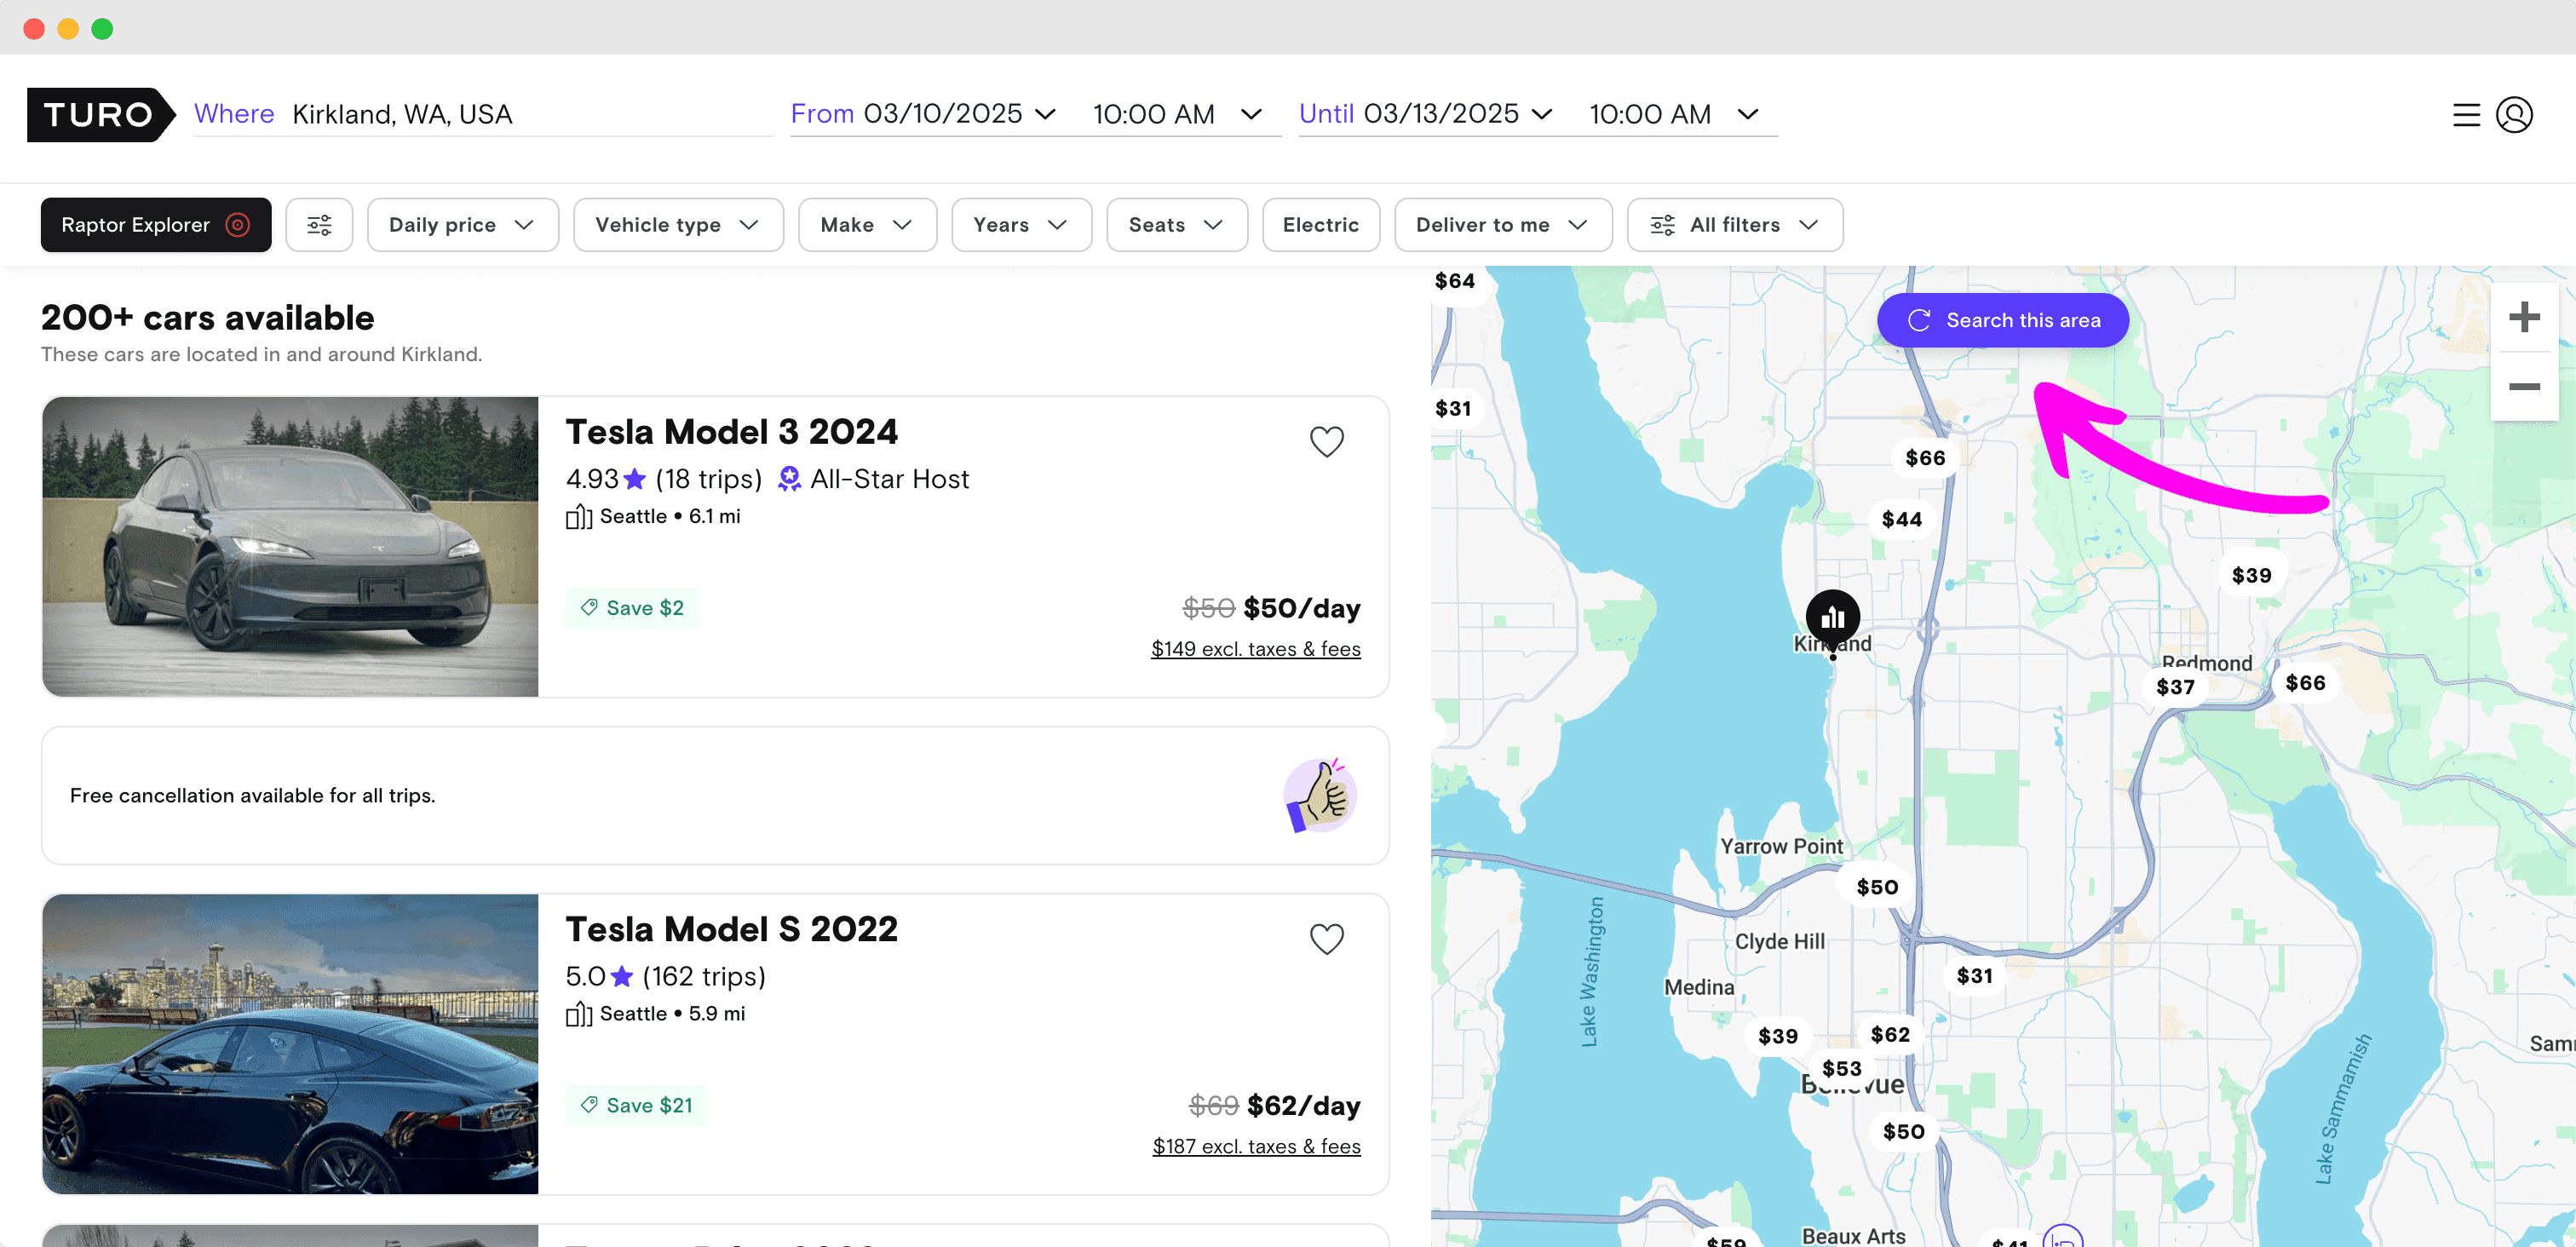
Task: Open the user profile icon
Action: click(x=2514, y=115)
